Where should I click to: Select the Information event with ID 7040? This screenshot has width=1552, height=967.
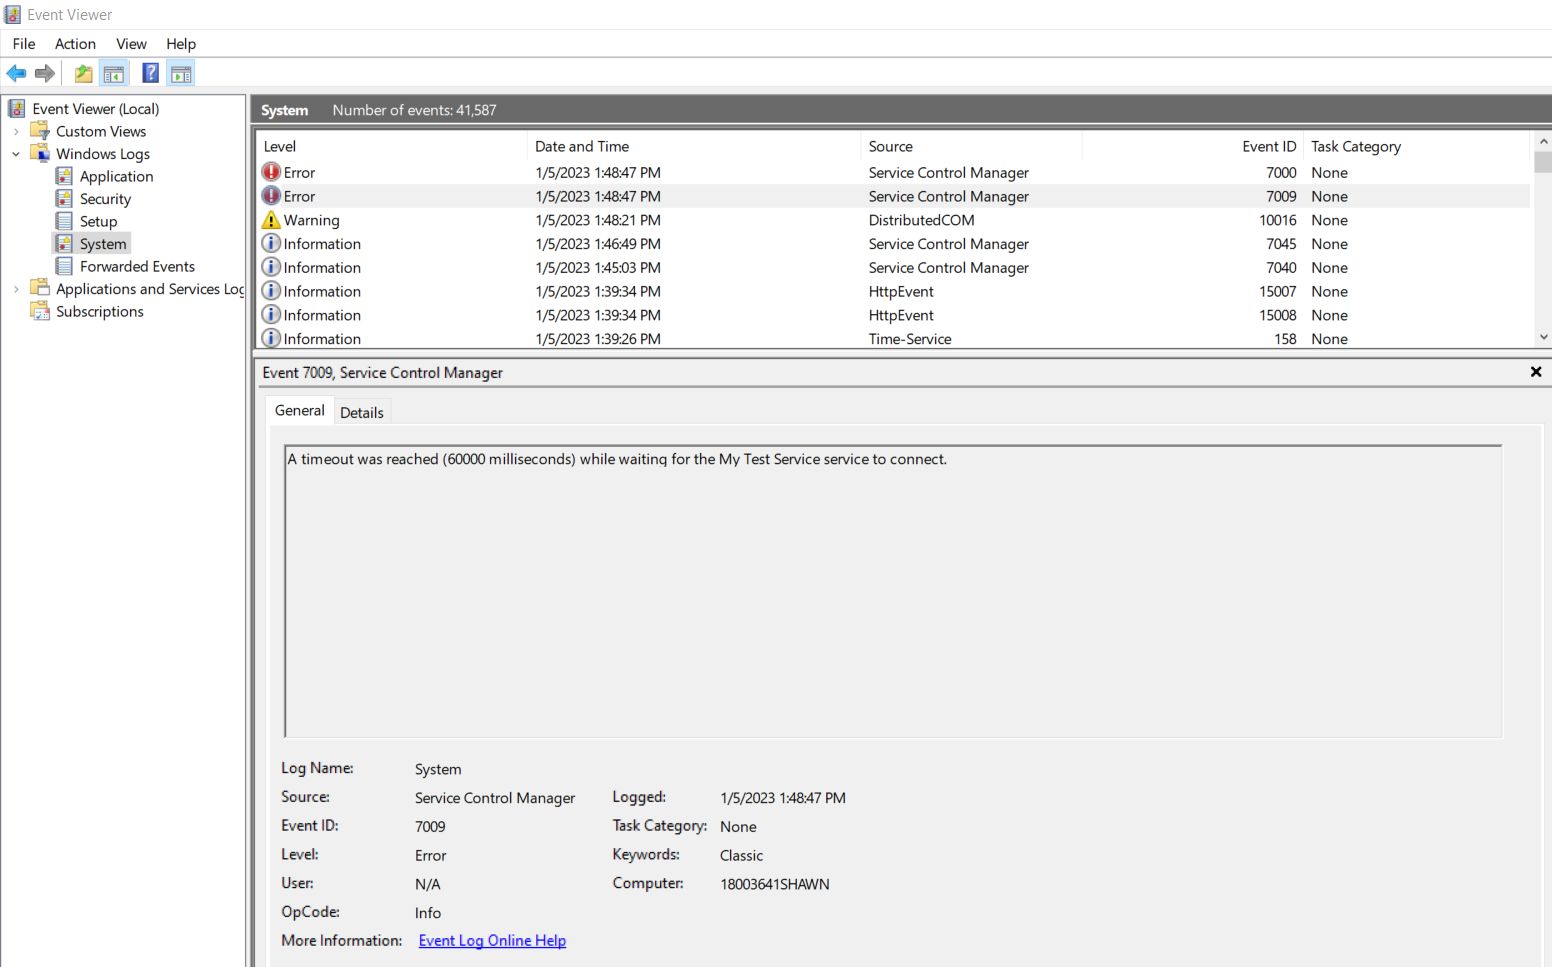click(894, 268)
